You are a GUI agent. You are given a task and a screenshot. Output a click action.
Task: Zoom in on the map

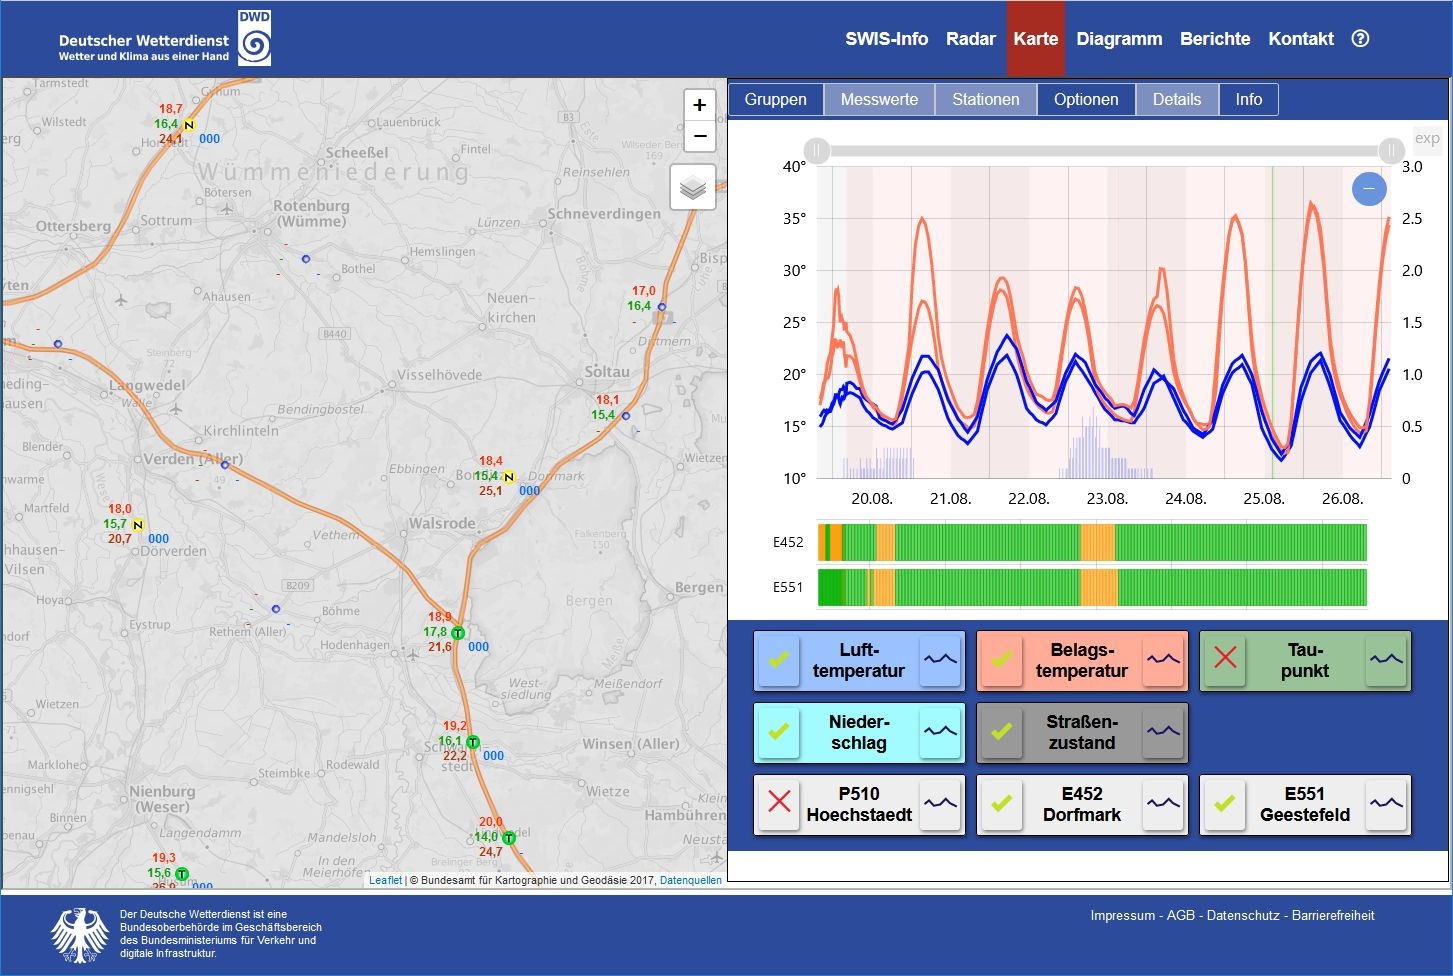pyautogui.click(x=699, y=105)
